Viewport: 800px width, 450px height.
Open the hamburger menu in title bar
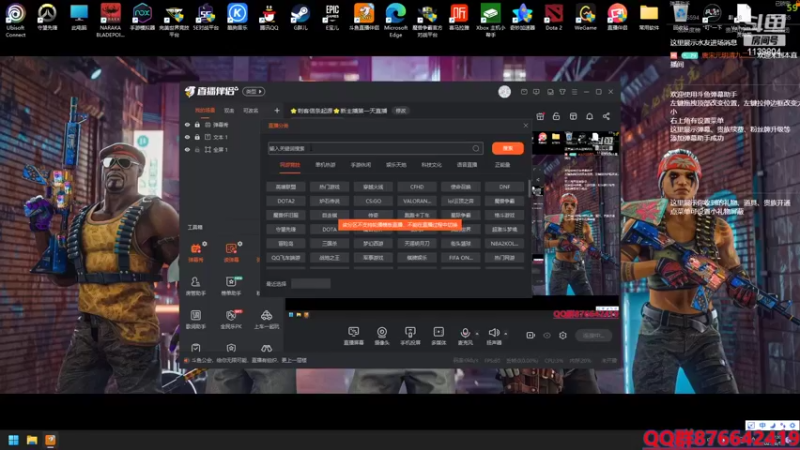coord(574,92)
